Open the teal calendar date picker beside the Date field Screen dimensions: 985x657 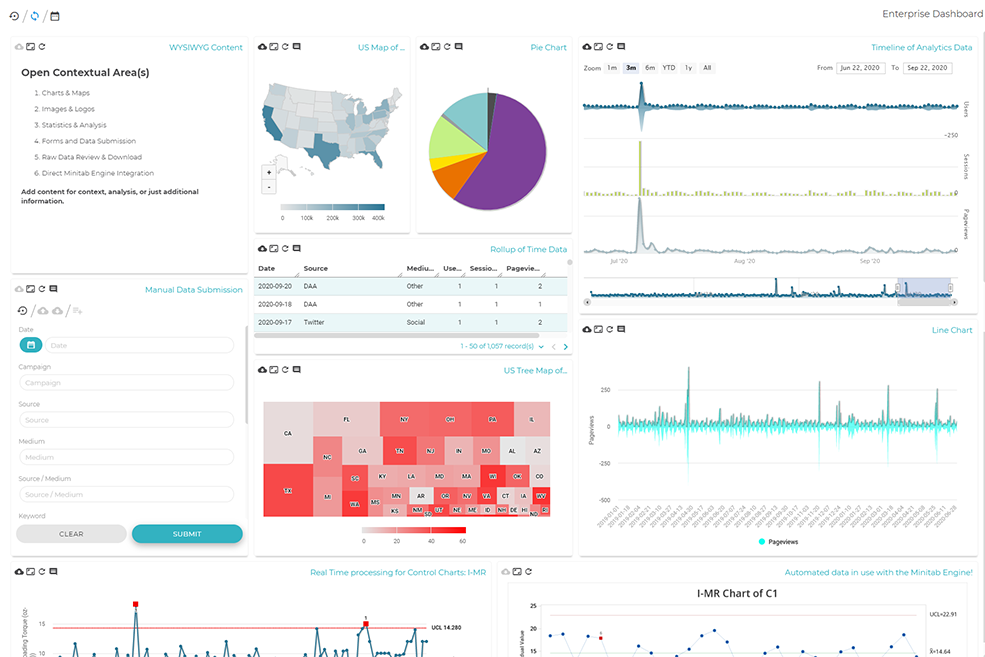click(x=29, y=344)
